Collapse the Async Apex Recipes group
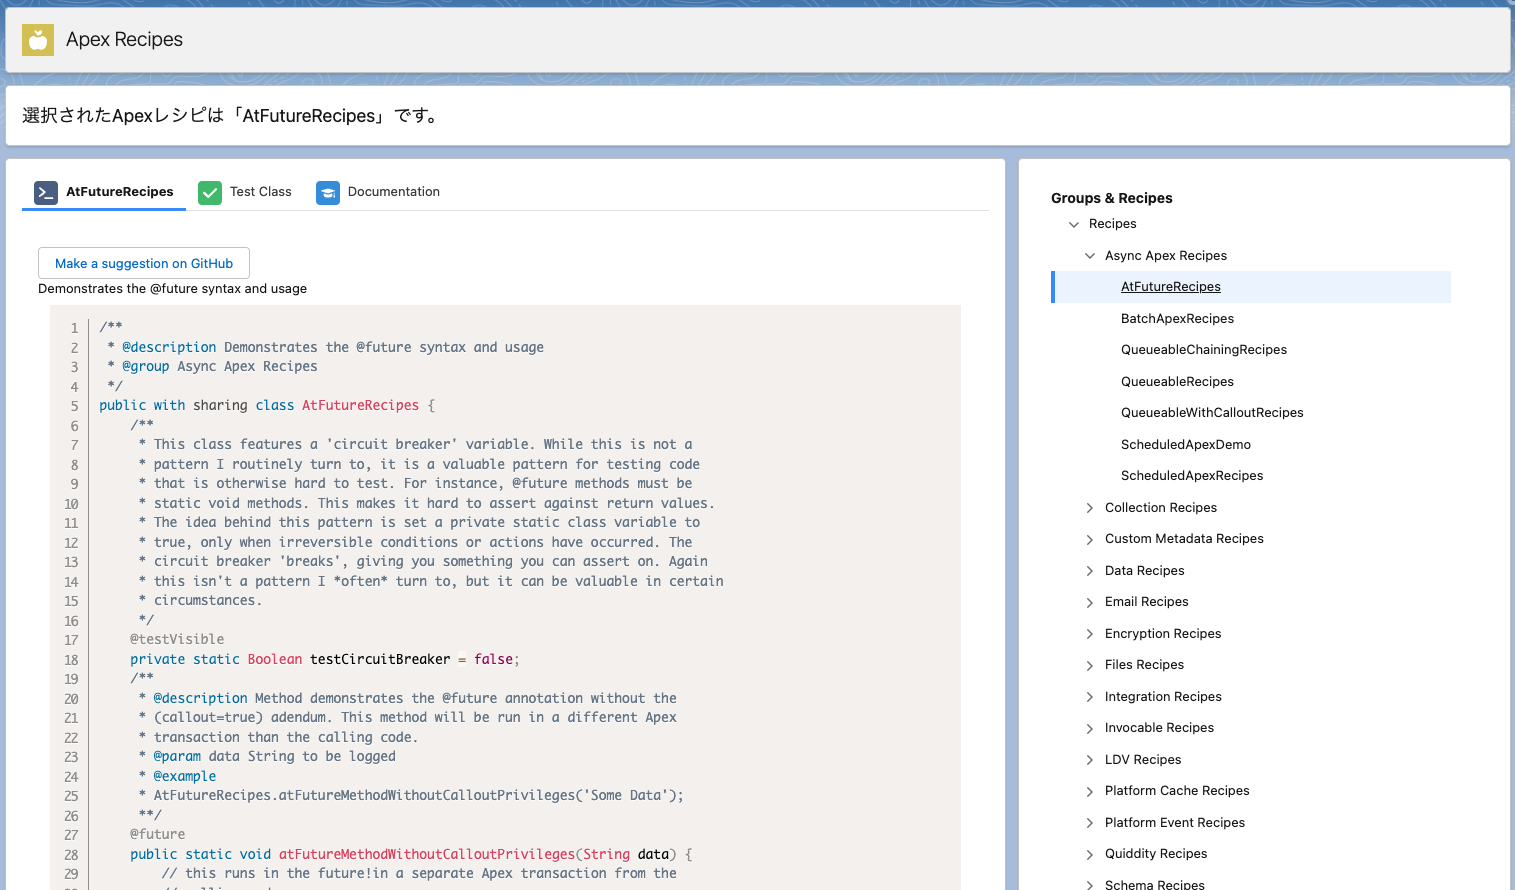This screenshot has width=1515, height=890. [1090, 256]
